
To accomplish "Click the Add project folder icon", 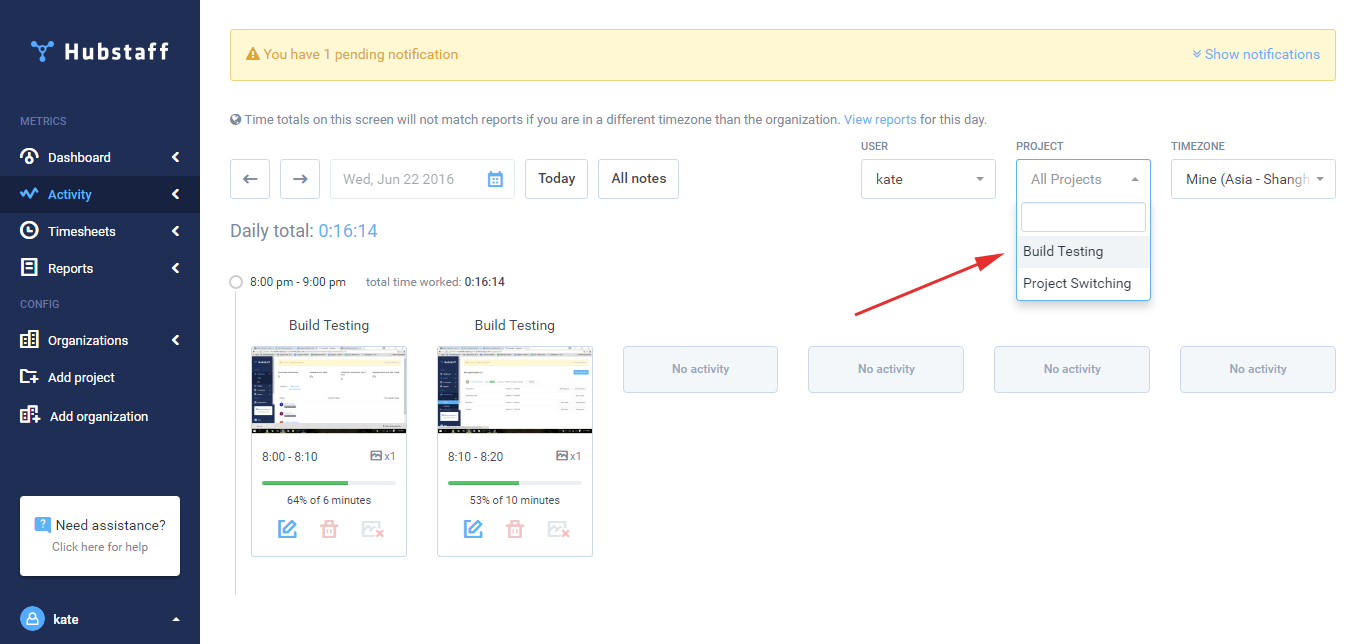I will pos(29,377).
